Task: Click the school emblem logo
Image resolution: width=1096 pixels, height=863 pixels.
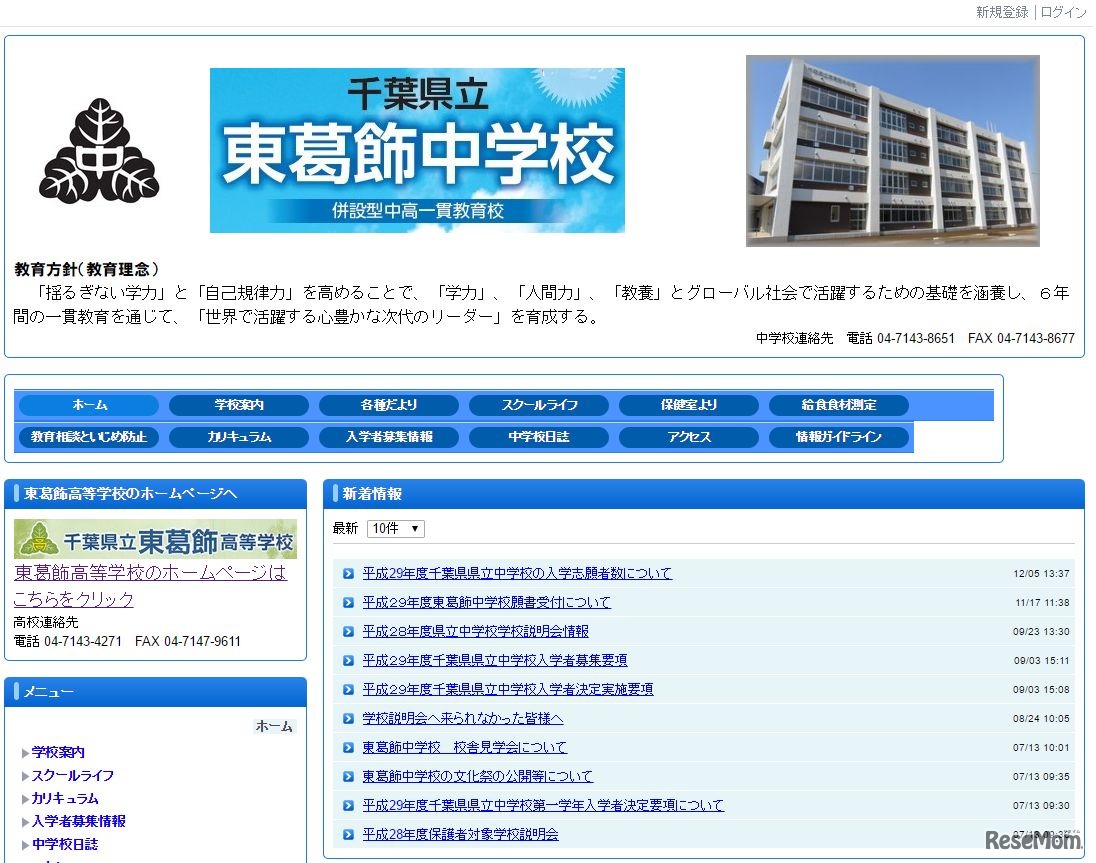Action: tap(99, 150)
